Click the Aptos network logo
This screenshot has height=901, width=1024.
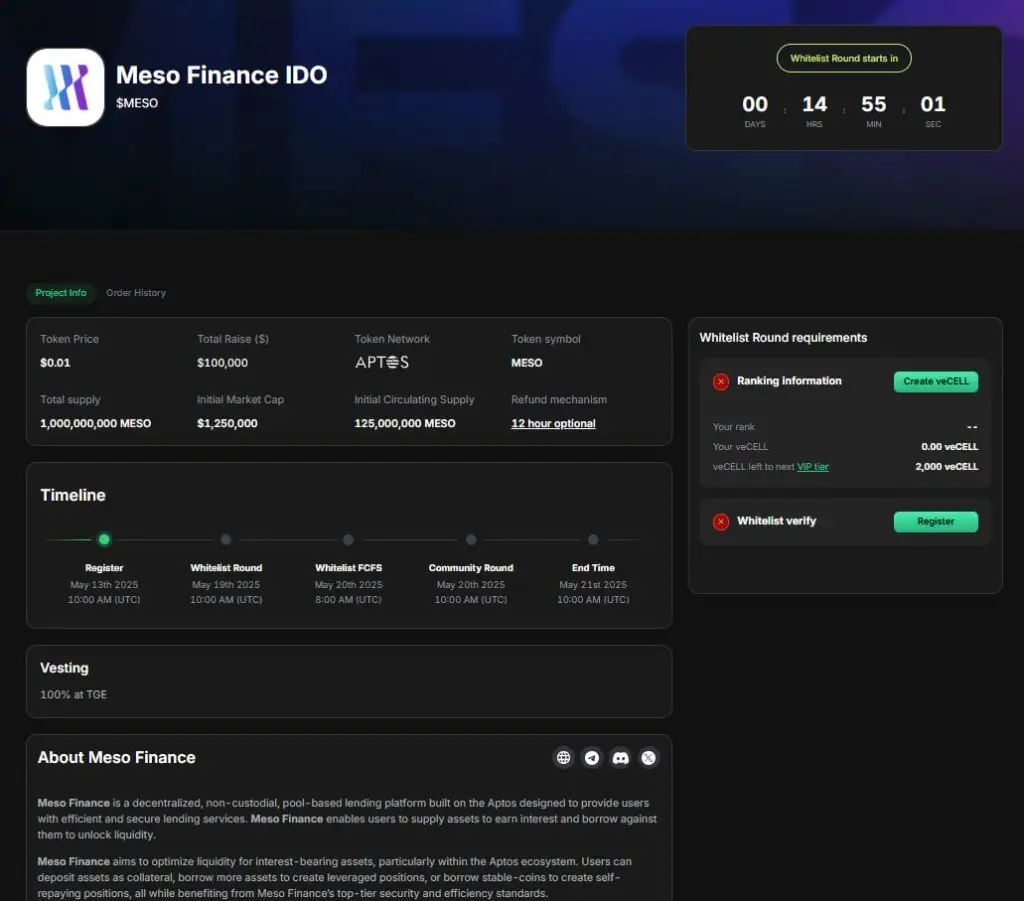coord(382,362)
